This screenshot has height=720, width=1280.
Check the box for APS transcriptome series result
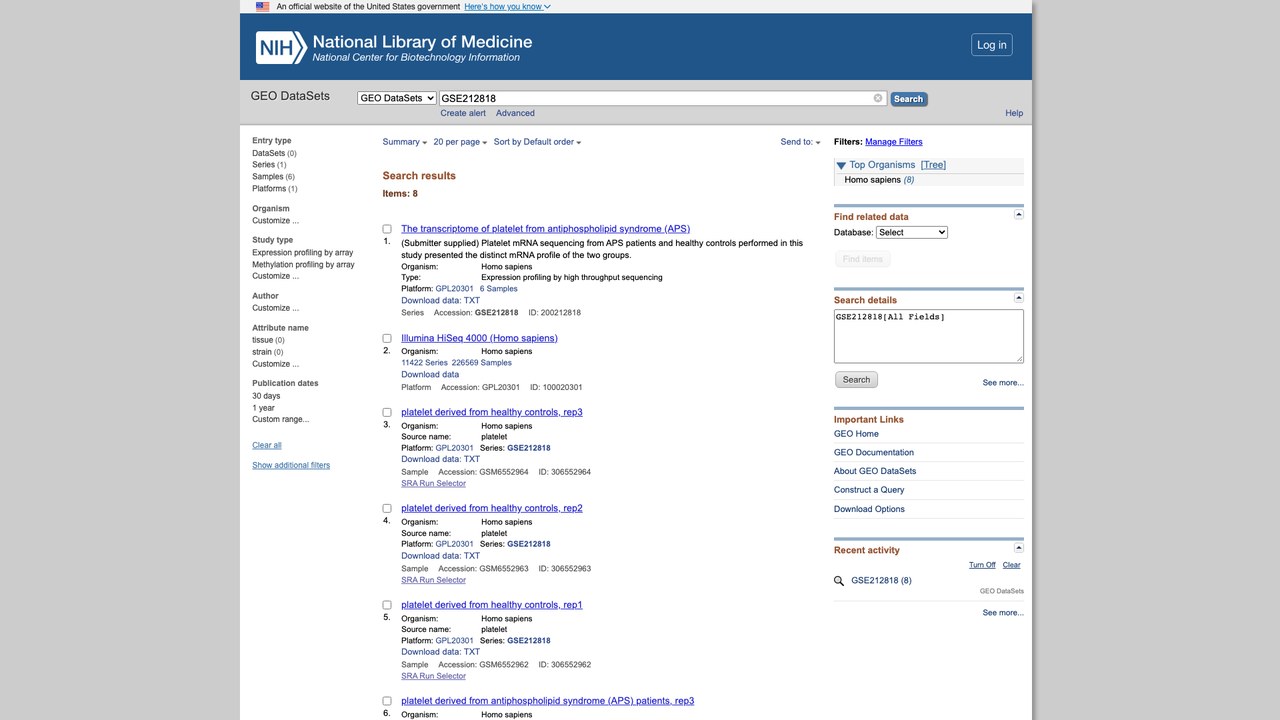[387, 229]
